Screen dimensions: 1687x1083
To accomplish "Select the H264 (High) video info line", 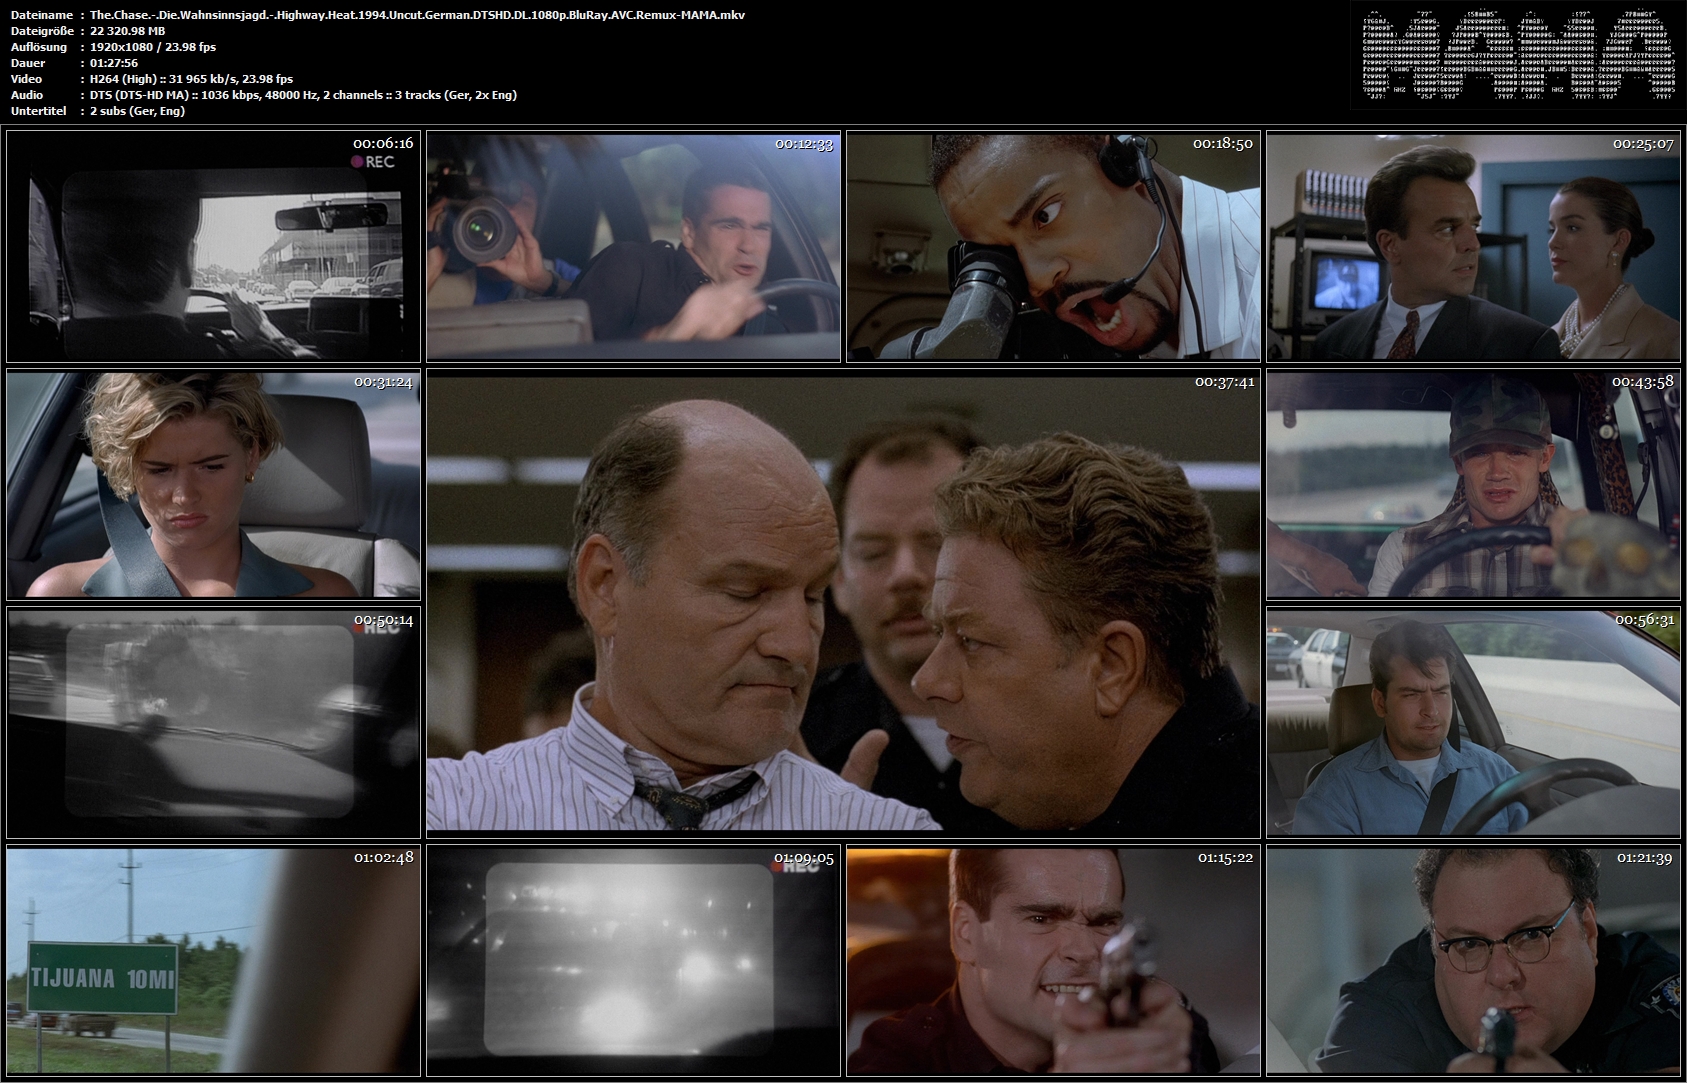I will (191, 79).
